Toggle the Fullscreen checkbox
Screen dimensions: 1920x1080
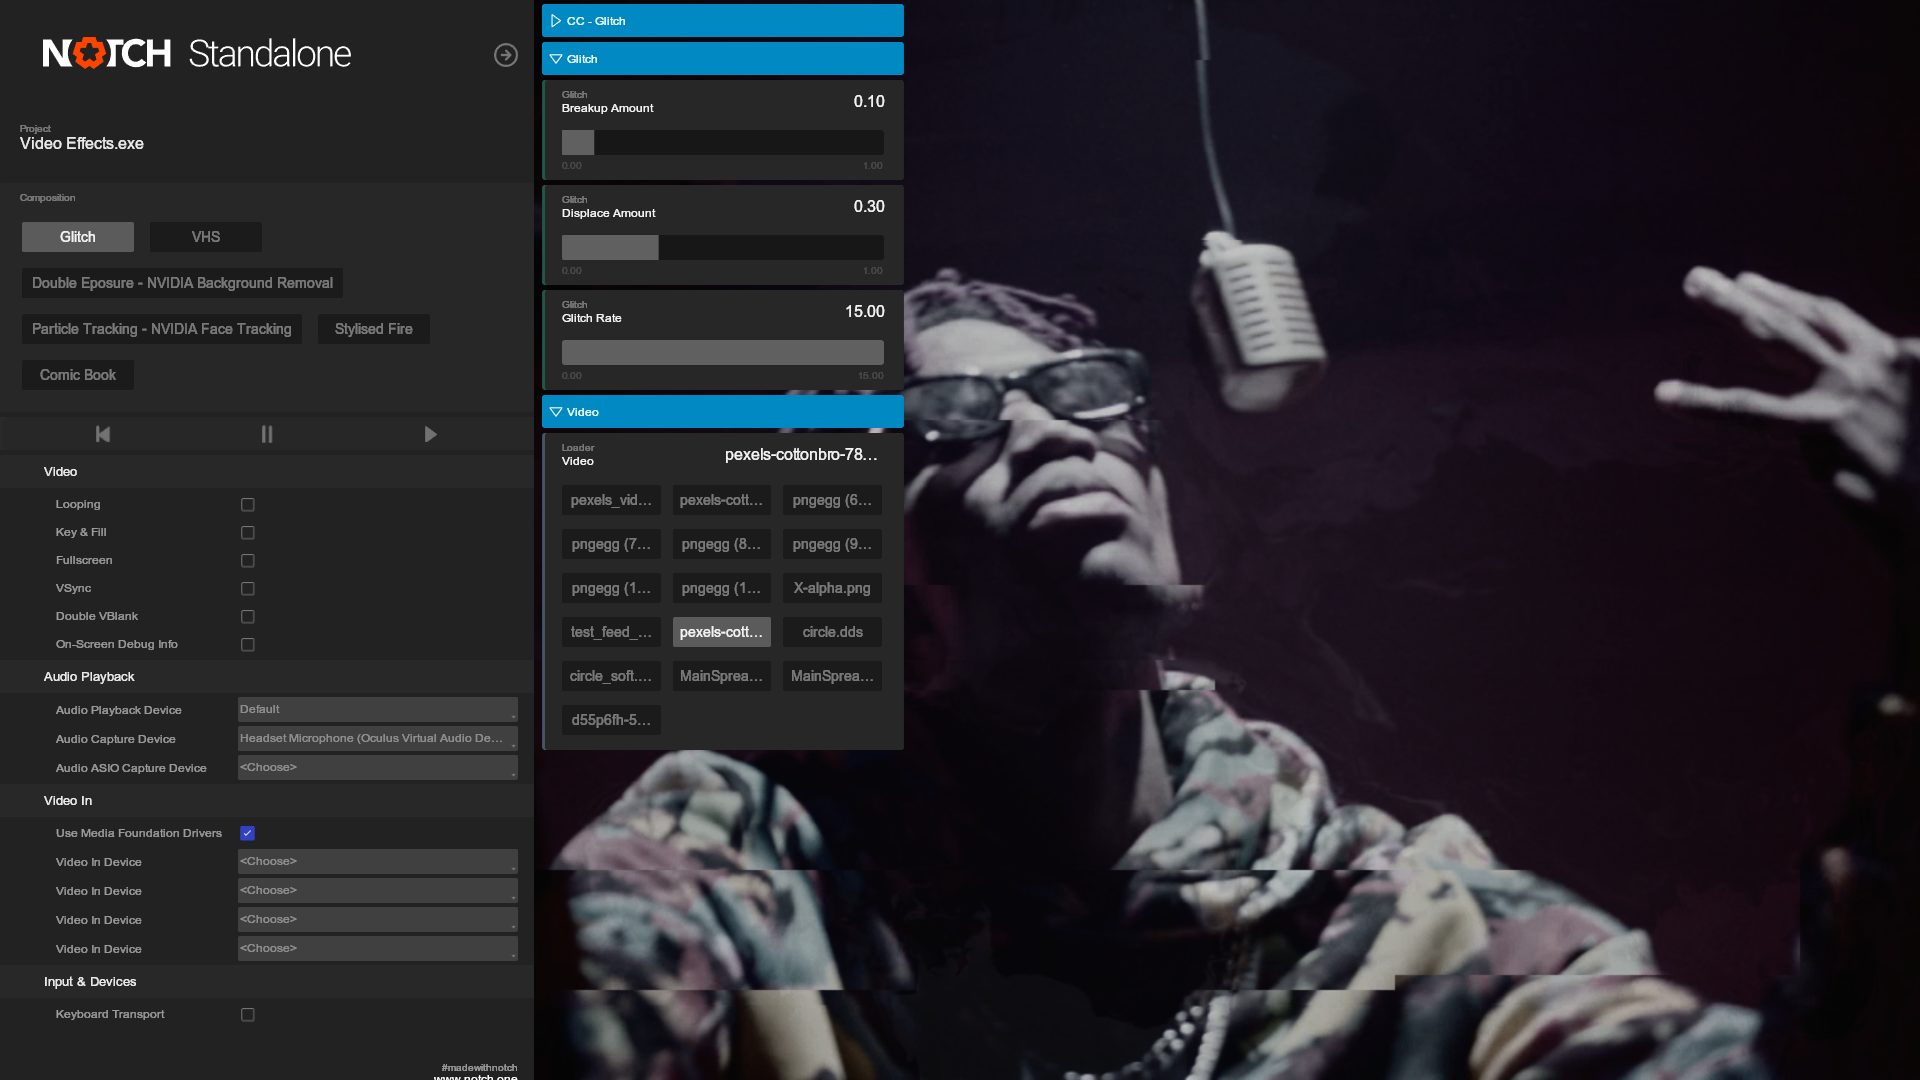(248, 561)
